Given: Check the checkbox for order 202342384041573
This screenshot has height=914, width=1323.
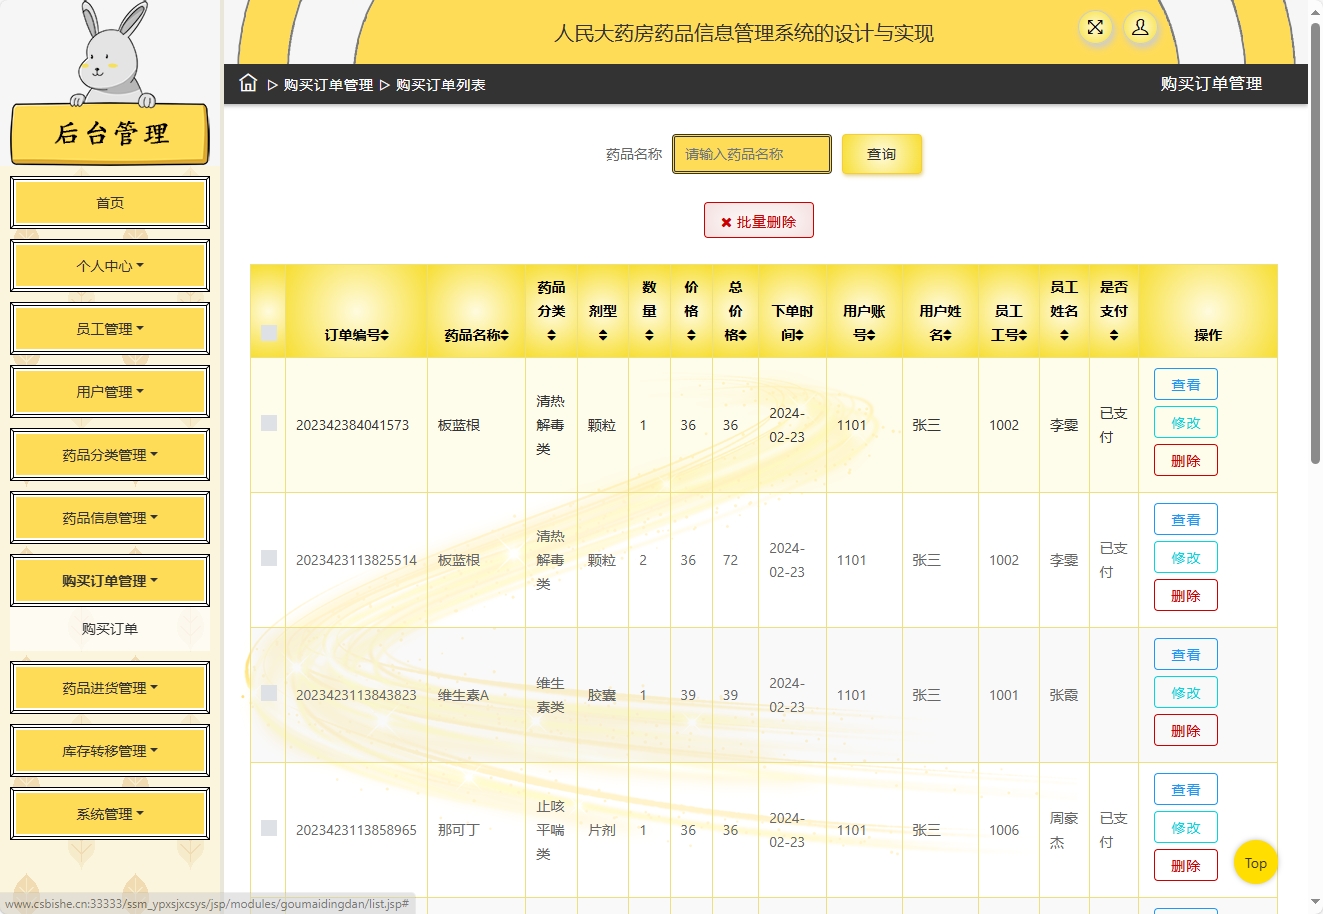Looking at the screenshot, I should [x=267, y=423].
